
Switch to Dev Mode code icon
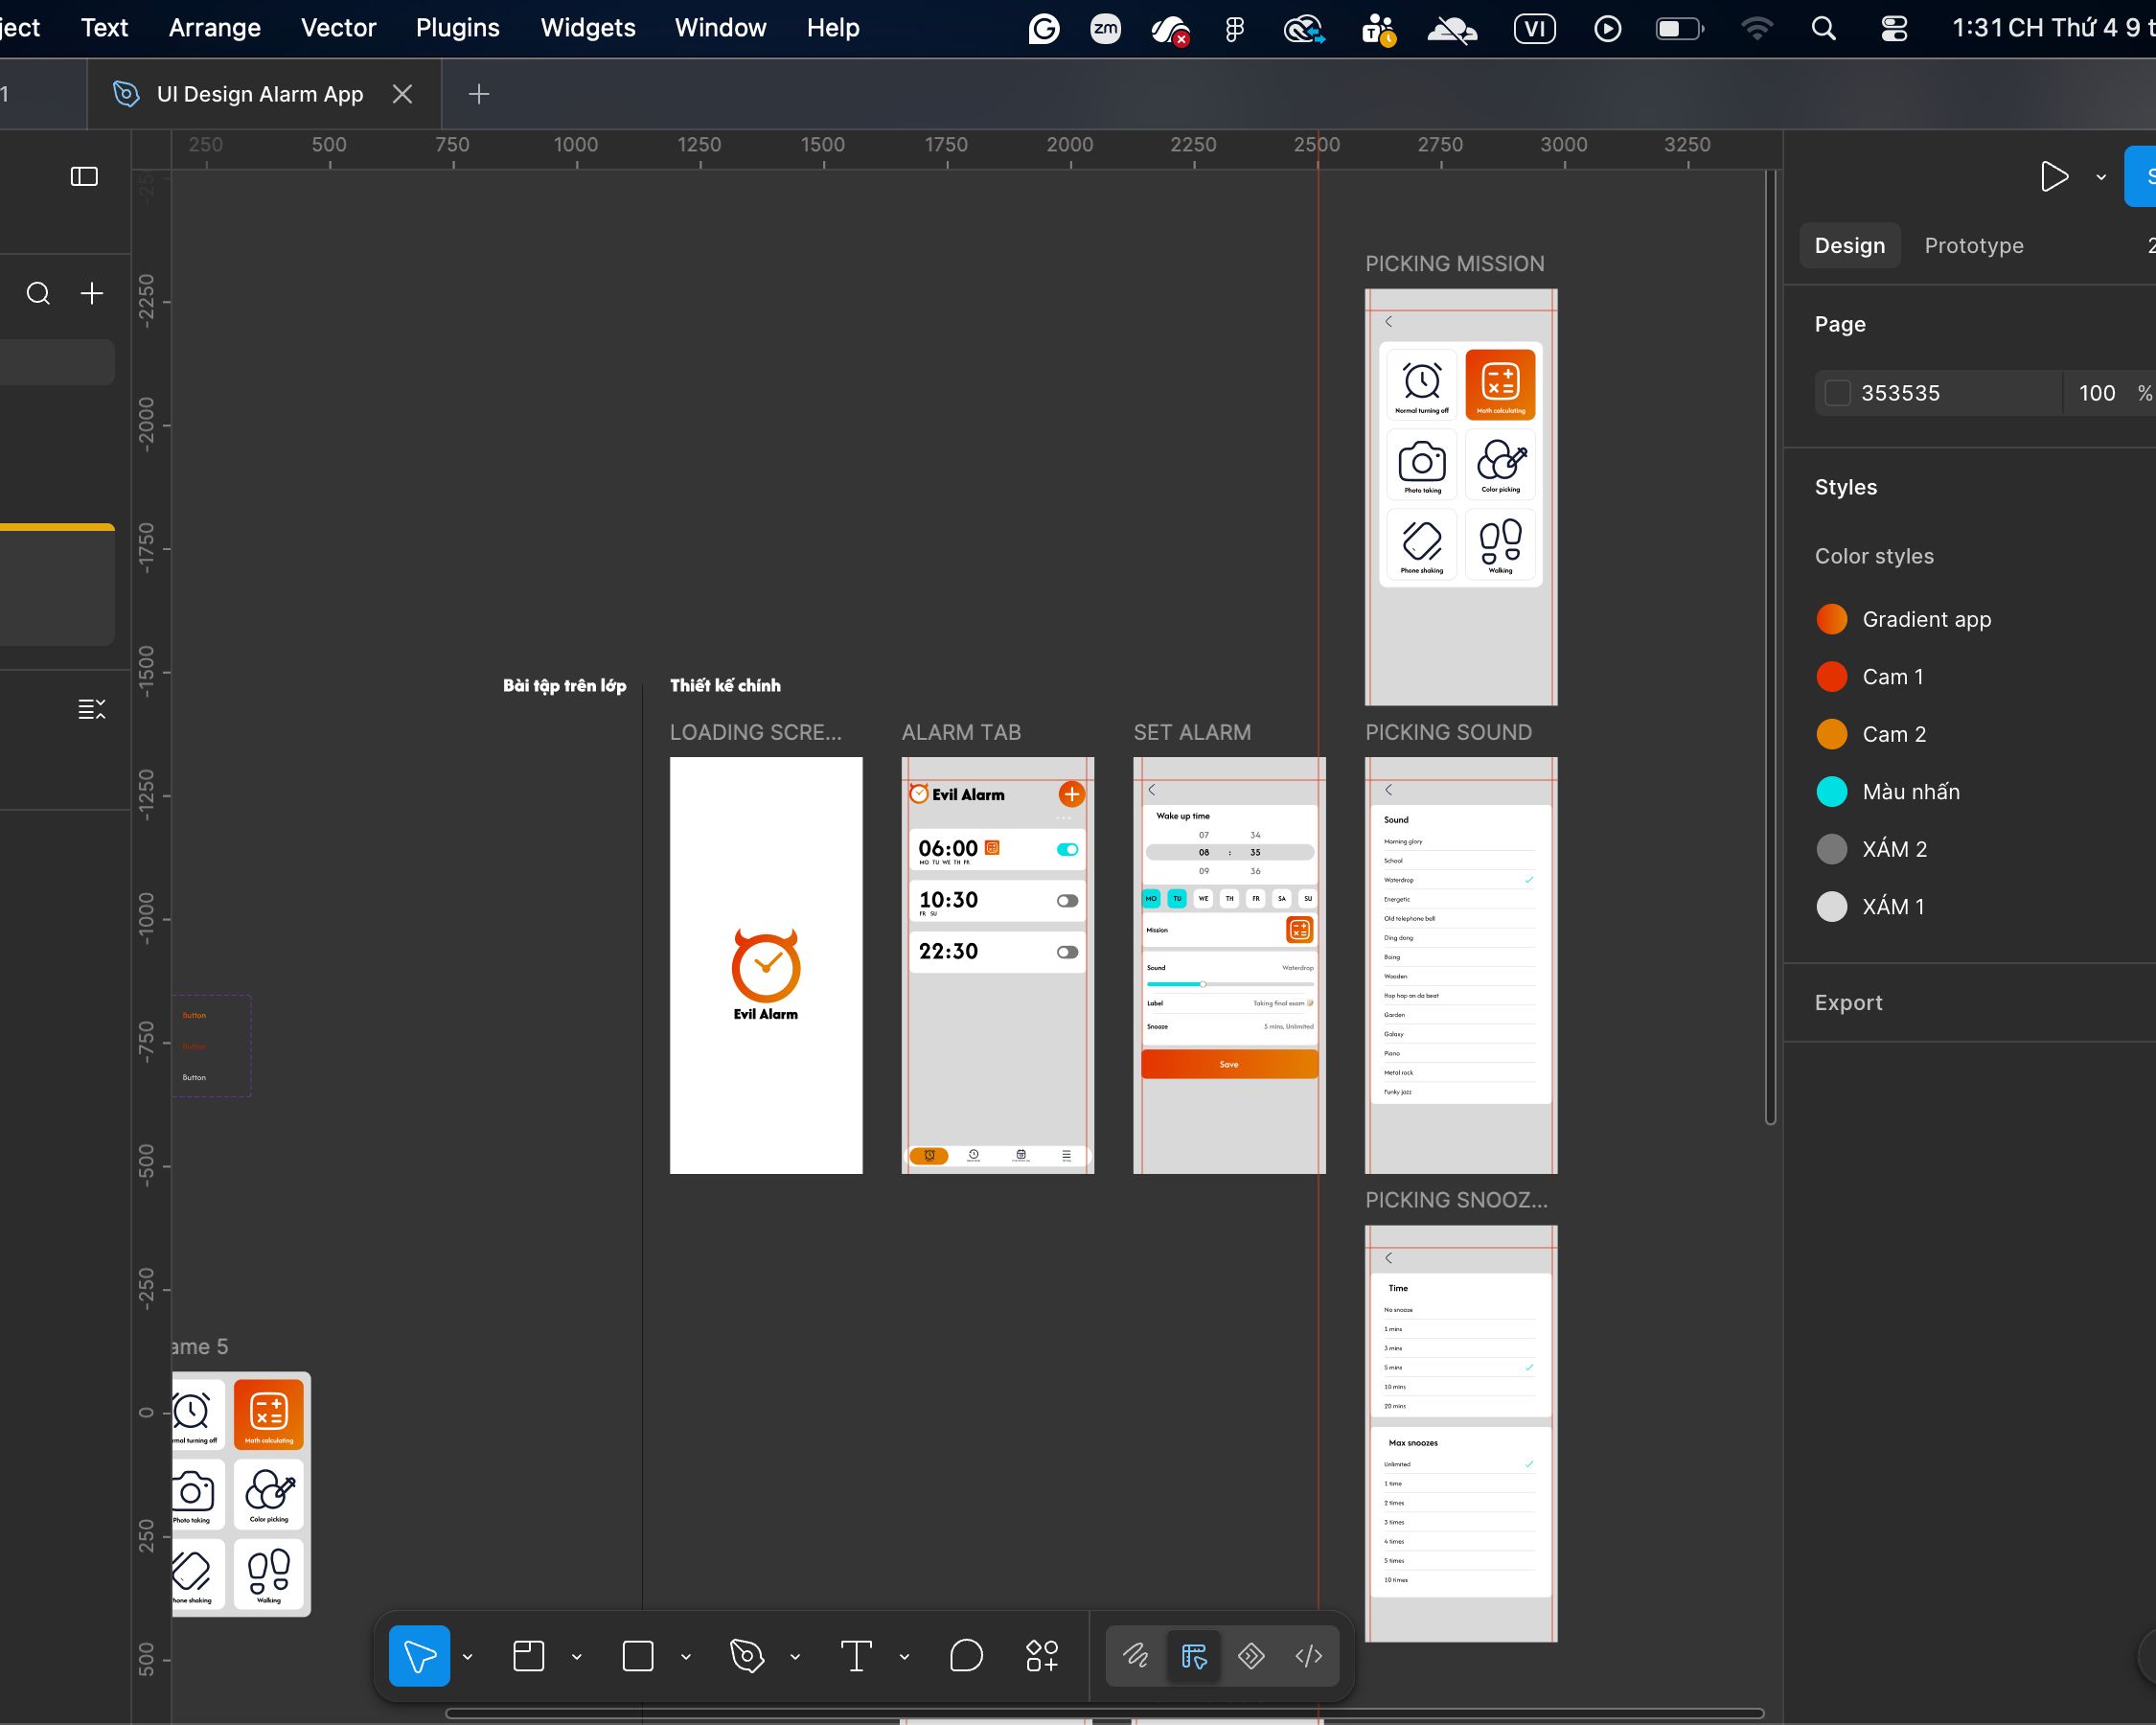(x=1308, y=1656)
